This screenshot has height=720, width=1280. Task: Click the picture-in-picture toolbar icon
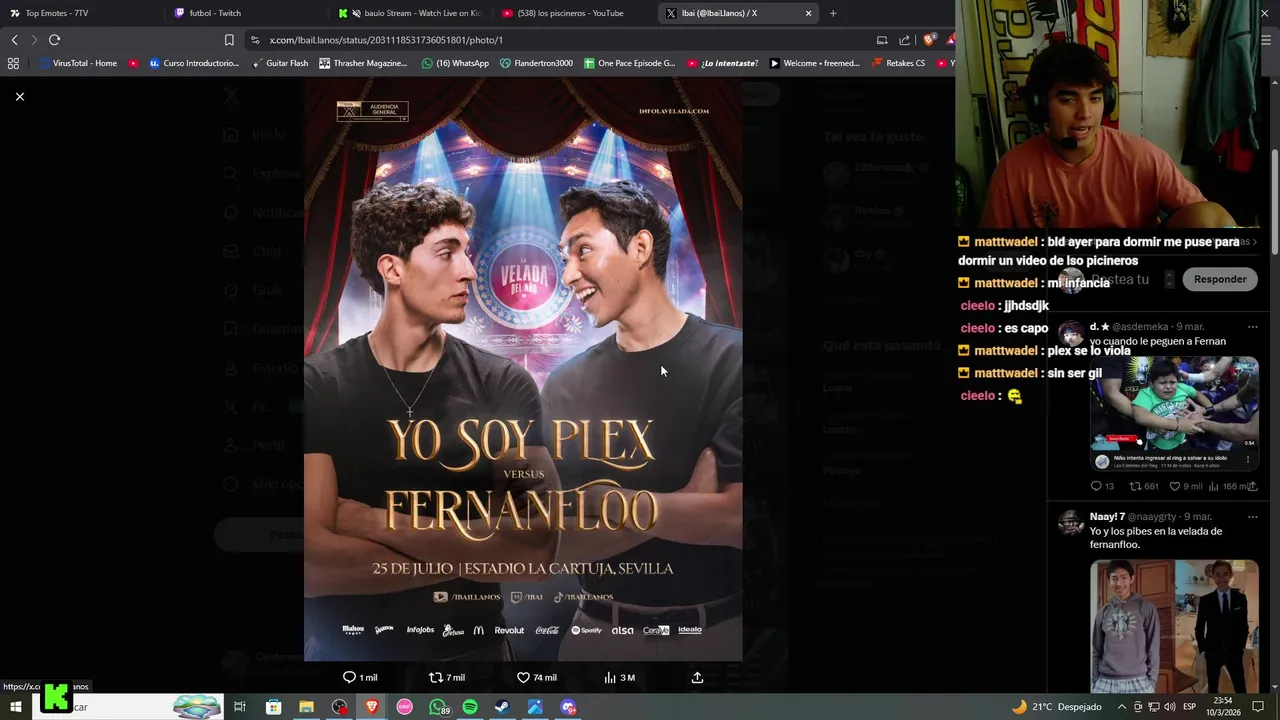tap(882, 40)
